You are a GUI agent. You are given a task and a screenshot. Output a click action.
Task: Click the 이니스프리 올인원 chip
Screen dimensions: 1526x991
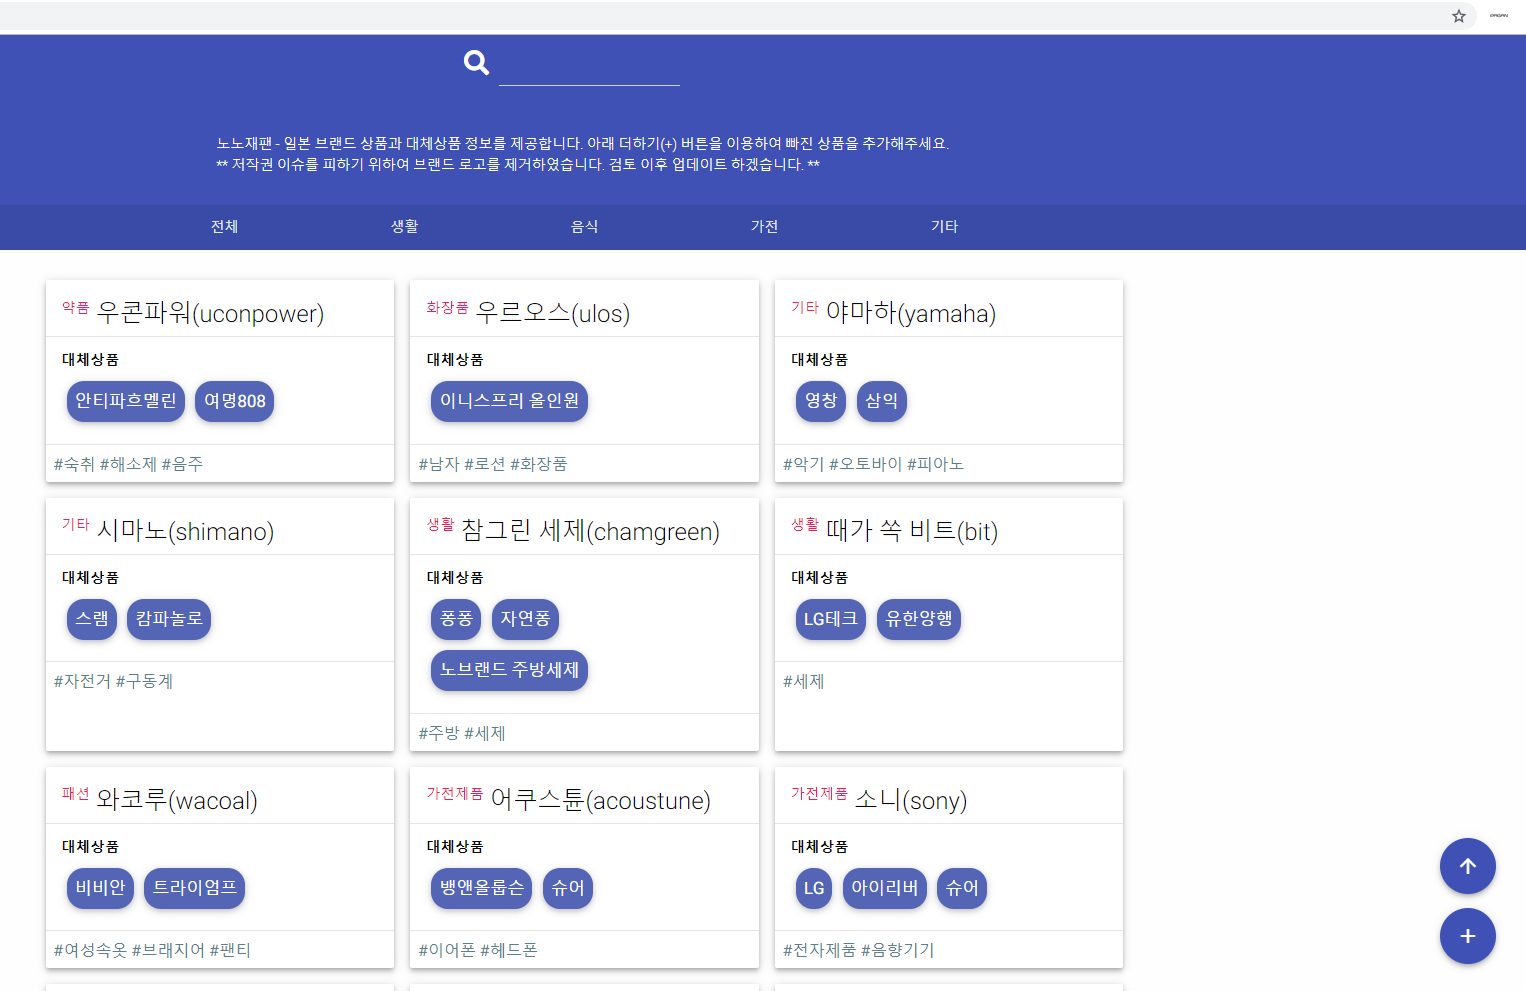coord(509,401)
